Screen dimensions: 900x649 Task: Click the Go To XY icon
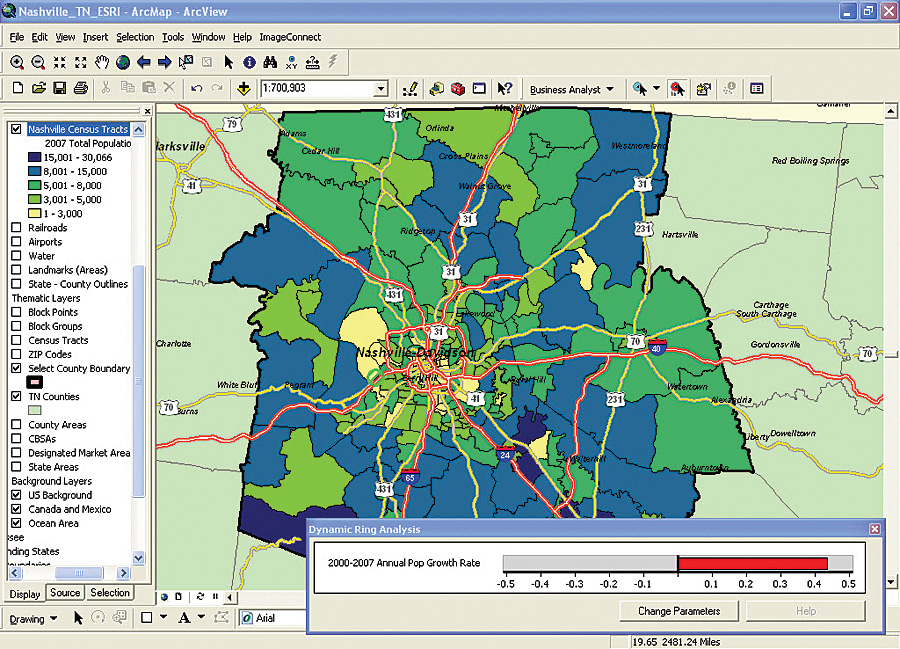(292, 62)
